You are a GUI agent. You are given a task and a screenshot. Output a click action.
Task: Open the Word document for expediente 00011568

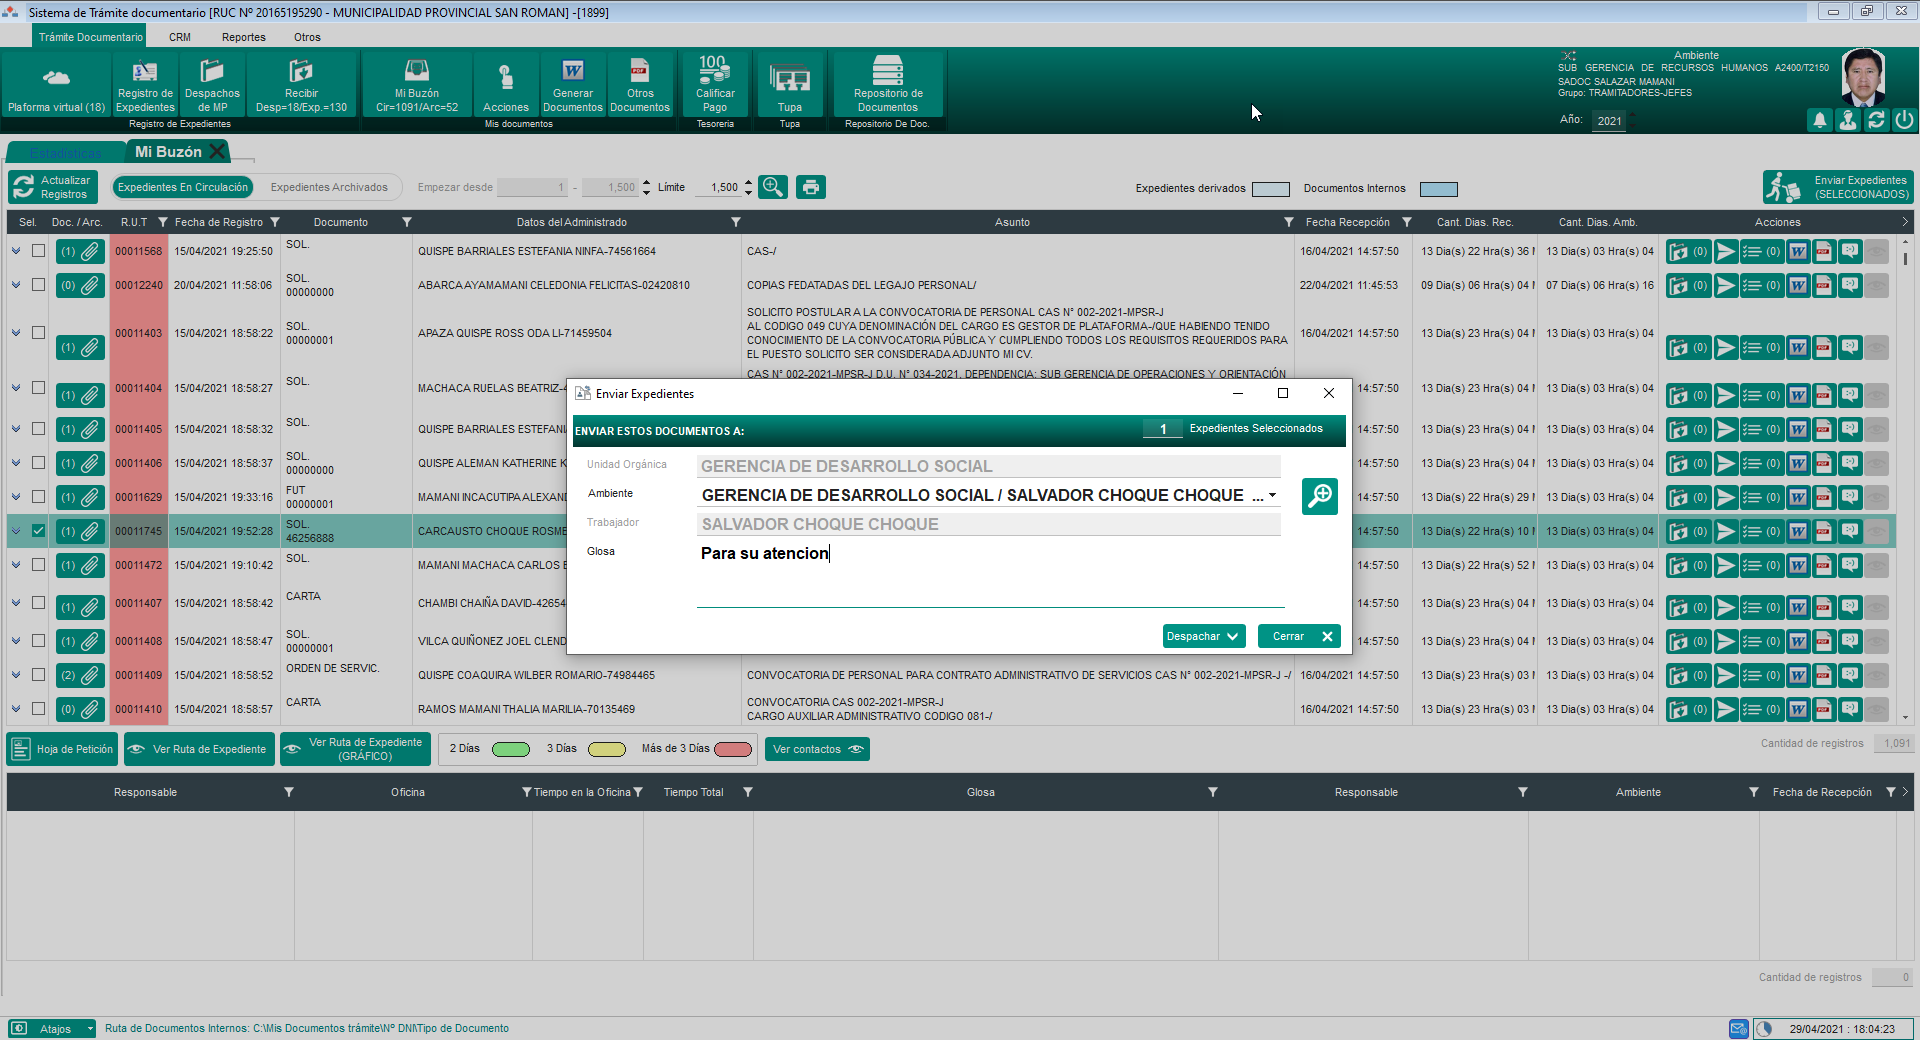point(1799,252)
